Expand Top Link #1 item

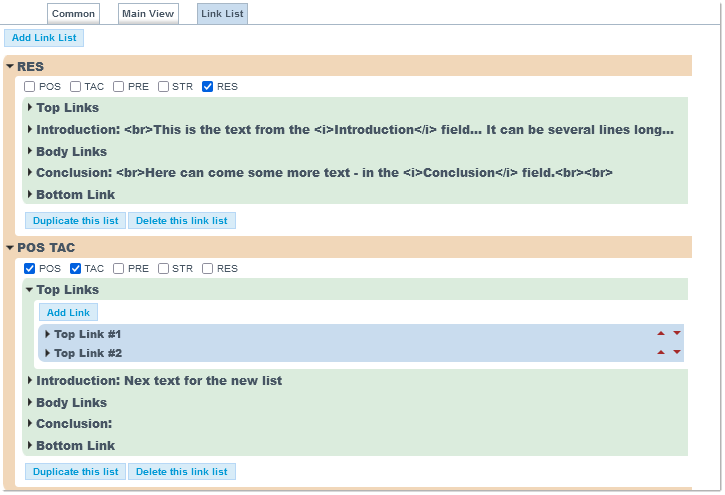pyautogui.click(x=47, y=334)
